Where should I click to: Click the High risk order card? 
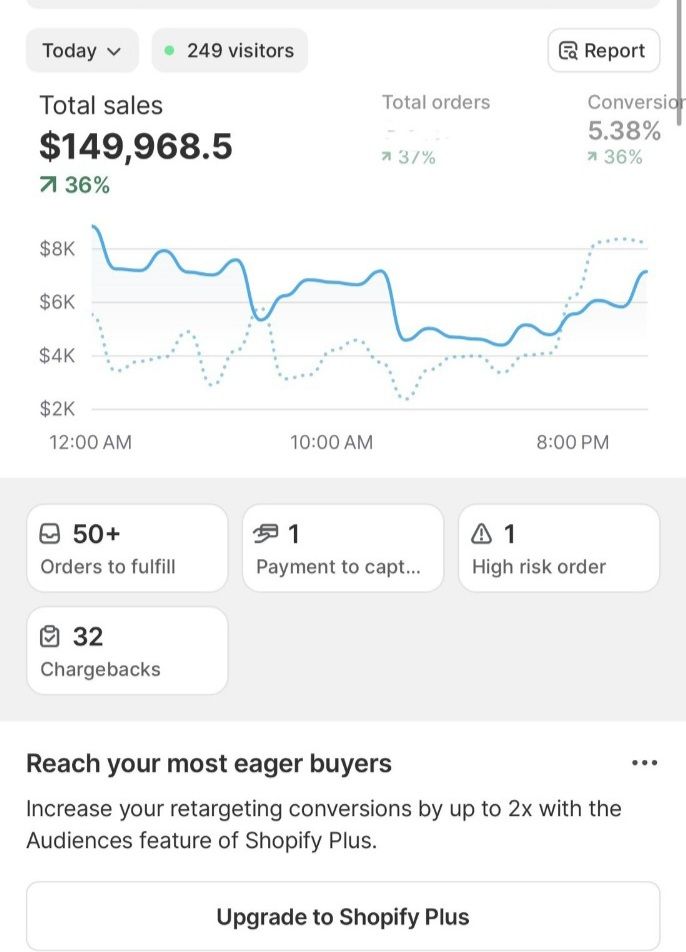point(558,548)
